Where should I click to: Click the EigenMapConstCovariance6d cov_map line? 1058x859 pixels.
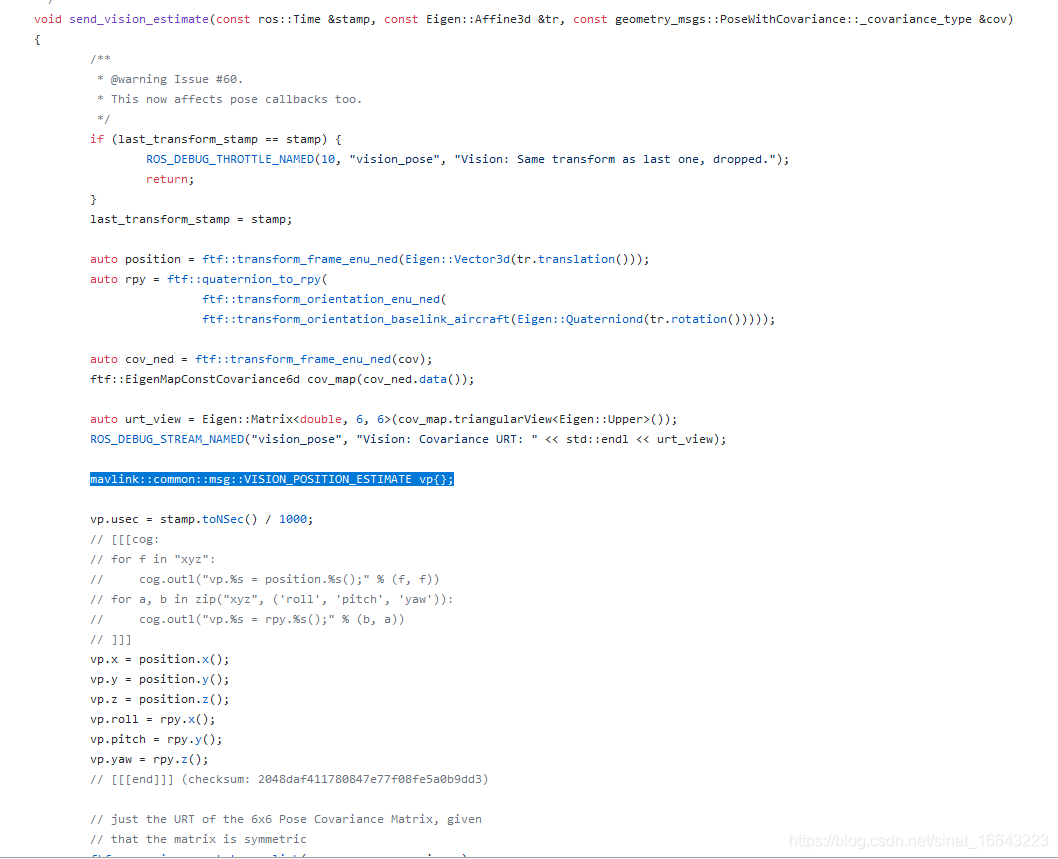pyautogui.click(x=282, y=379)
